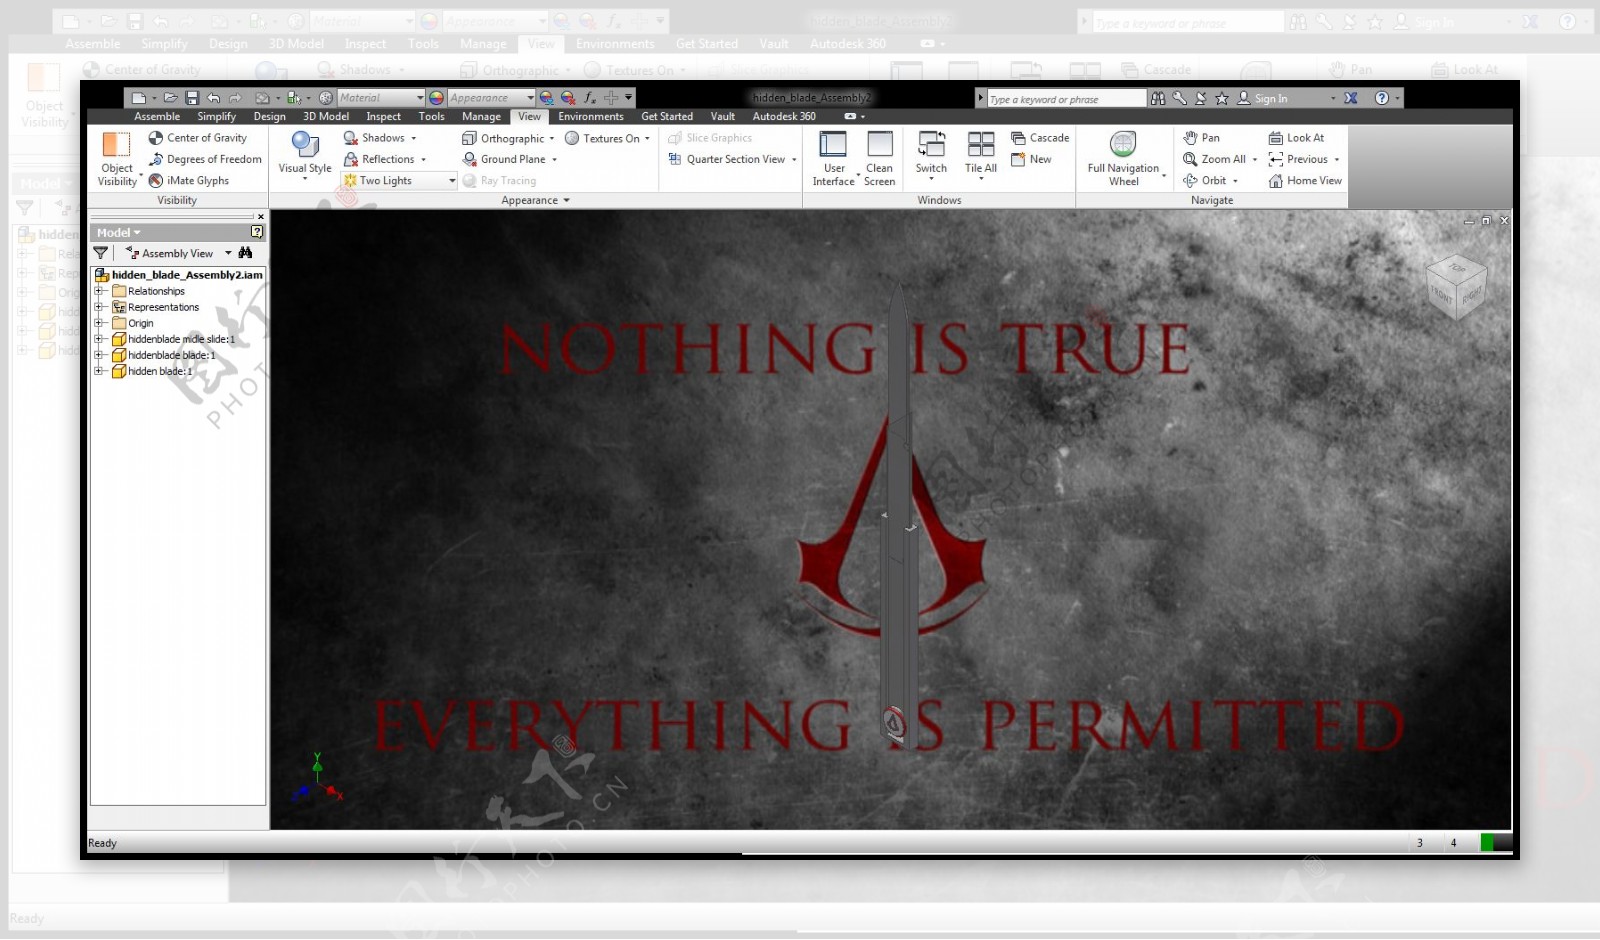
Task: Click the Favorites star icon
Action: click(1221, 98)
